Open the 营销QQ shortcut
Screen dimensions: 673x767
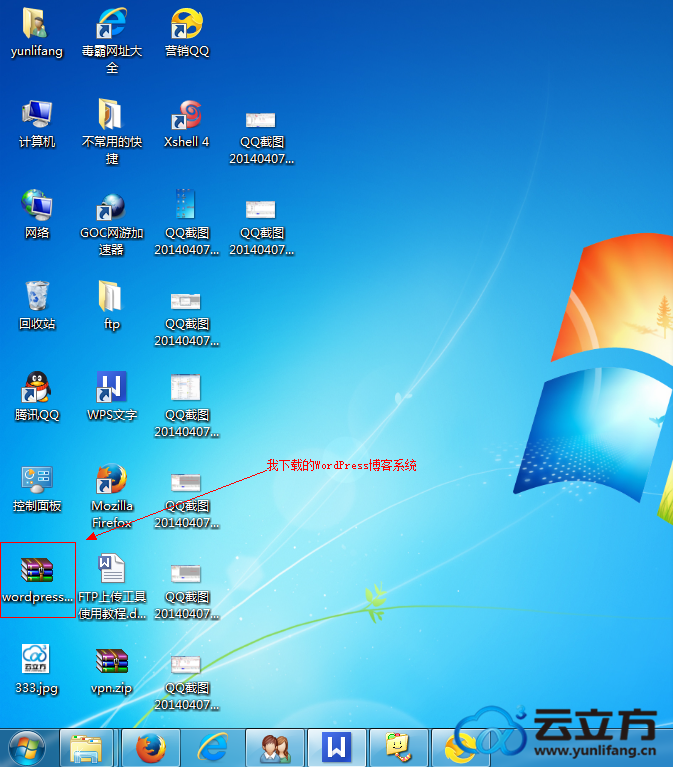coord(187,33)
